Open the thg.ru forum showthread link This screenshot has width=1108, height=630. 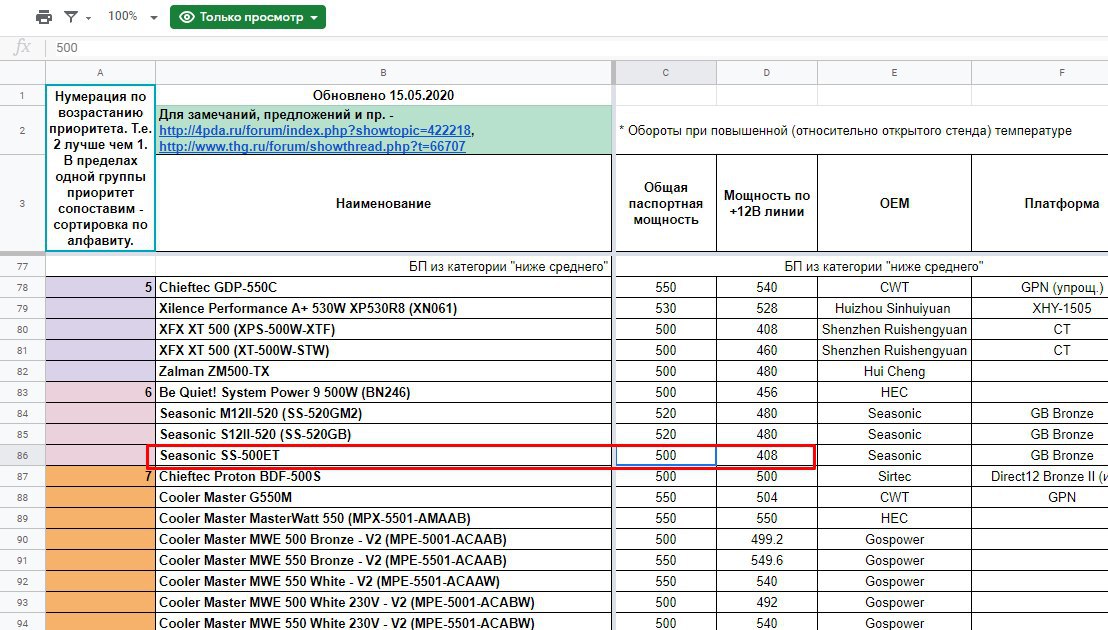[x=312, y=146]
